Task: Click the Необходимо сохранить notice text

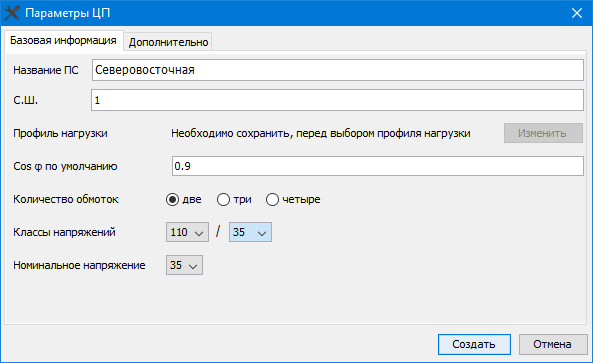Action: pos(321,133)
